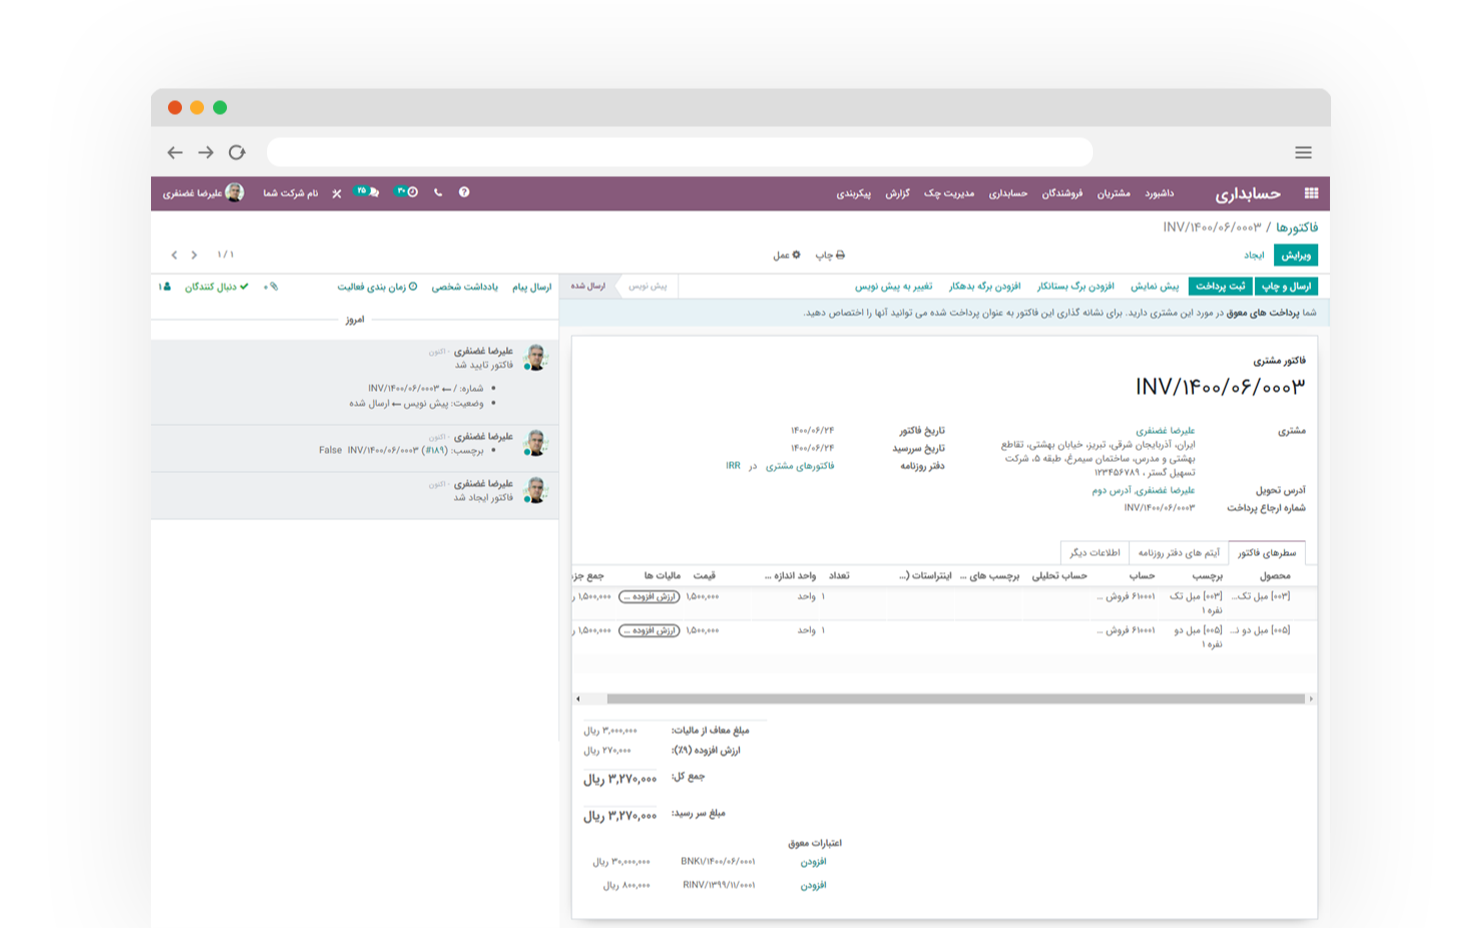Switch to اطلاعات دیگر tab
The width and height of the screenshot is (1468, 928).
pyautogui.click(x=1095, y=552)
